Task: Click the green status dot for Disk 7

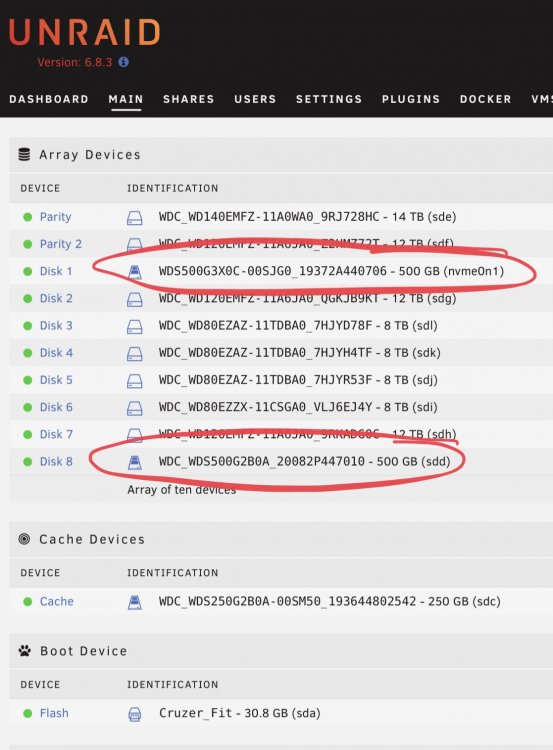Action: (x=28, y=435)
